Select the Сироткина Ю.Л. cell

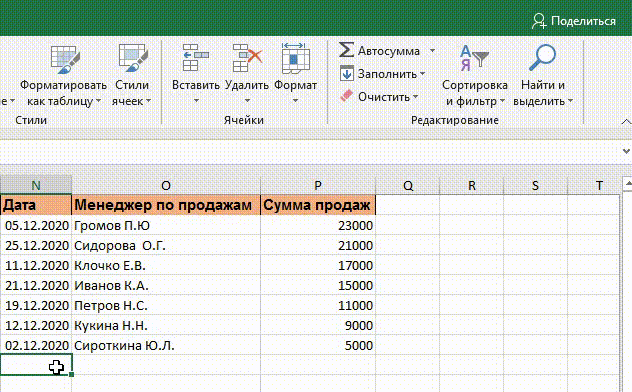pos(166,345)
